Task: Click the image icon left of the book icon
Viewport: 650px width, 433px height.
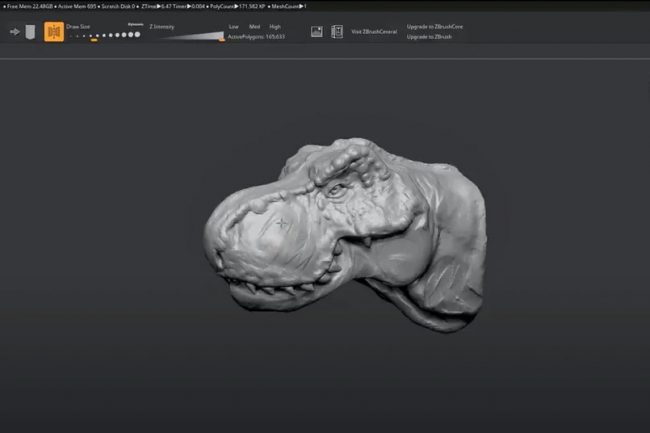Action: (317, 32)
